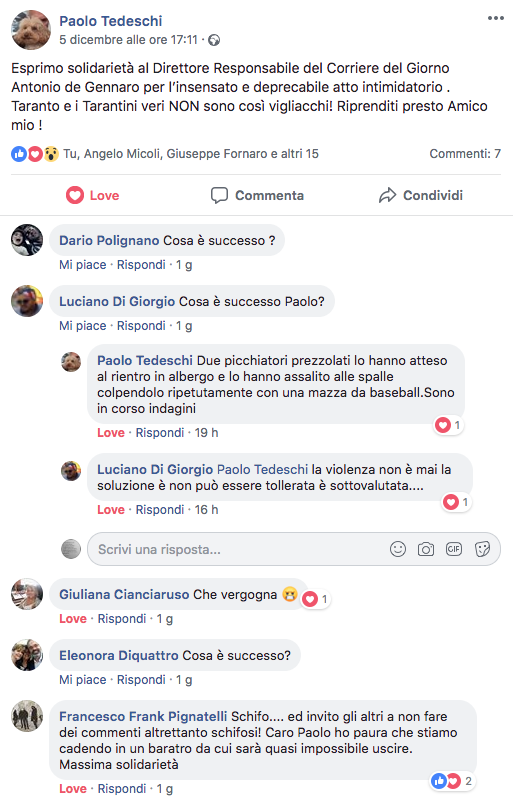Attach a photo with the camera icon
Screen dimensions: 513x806
click(426, 549)
